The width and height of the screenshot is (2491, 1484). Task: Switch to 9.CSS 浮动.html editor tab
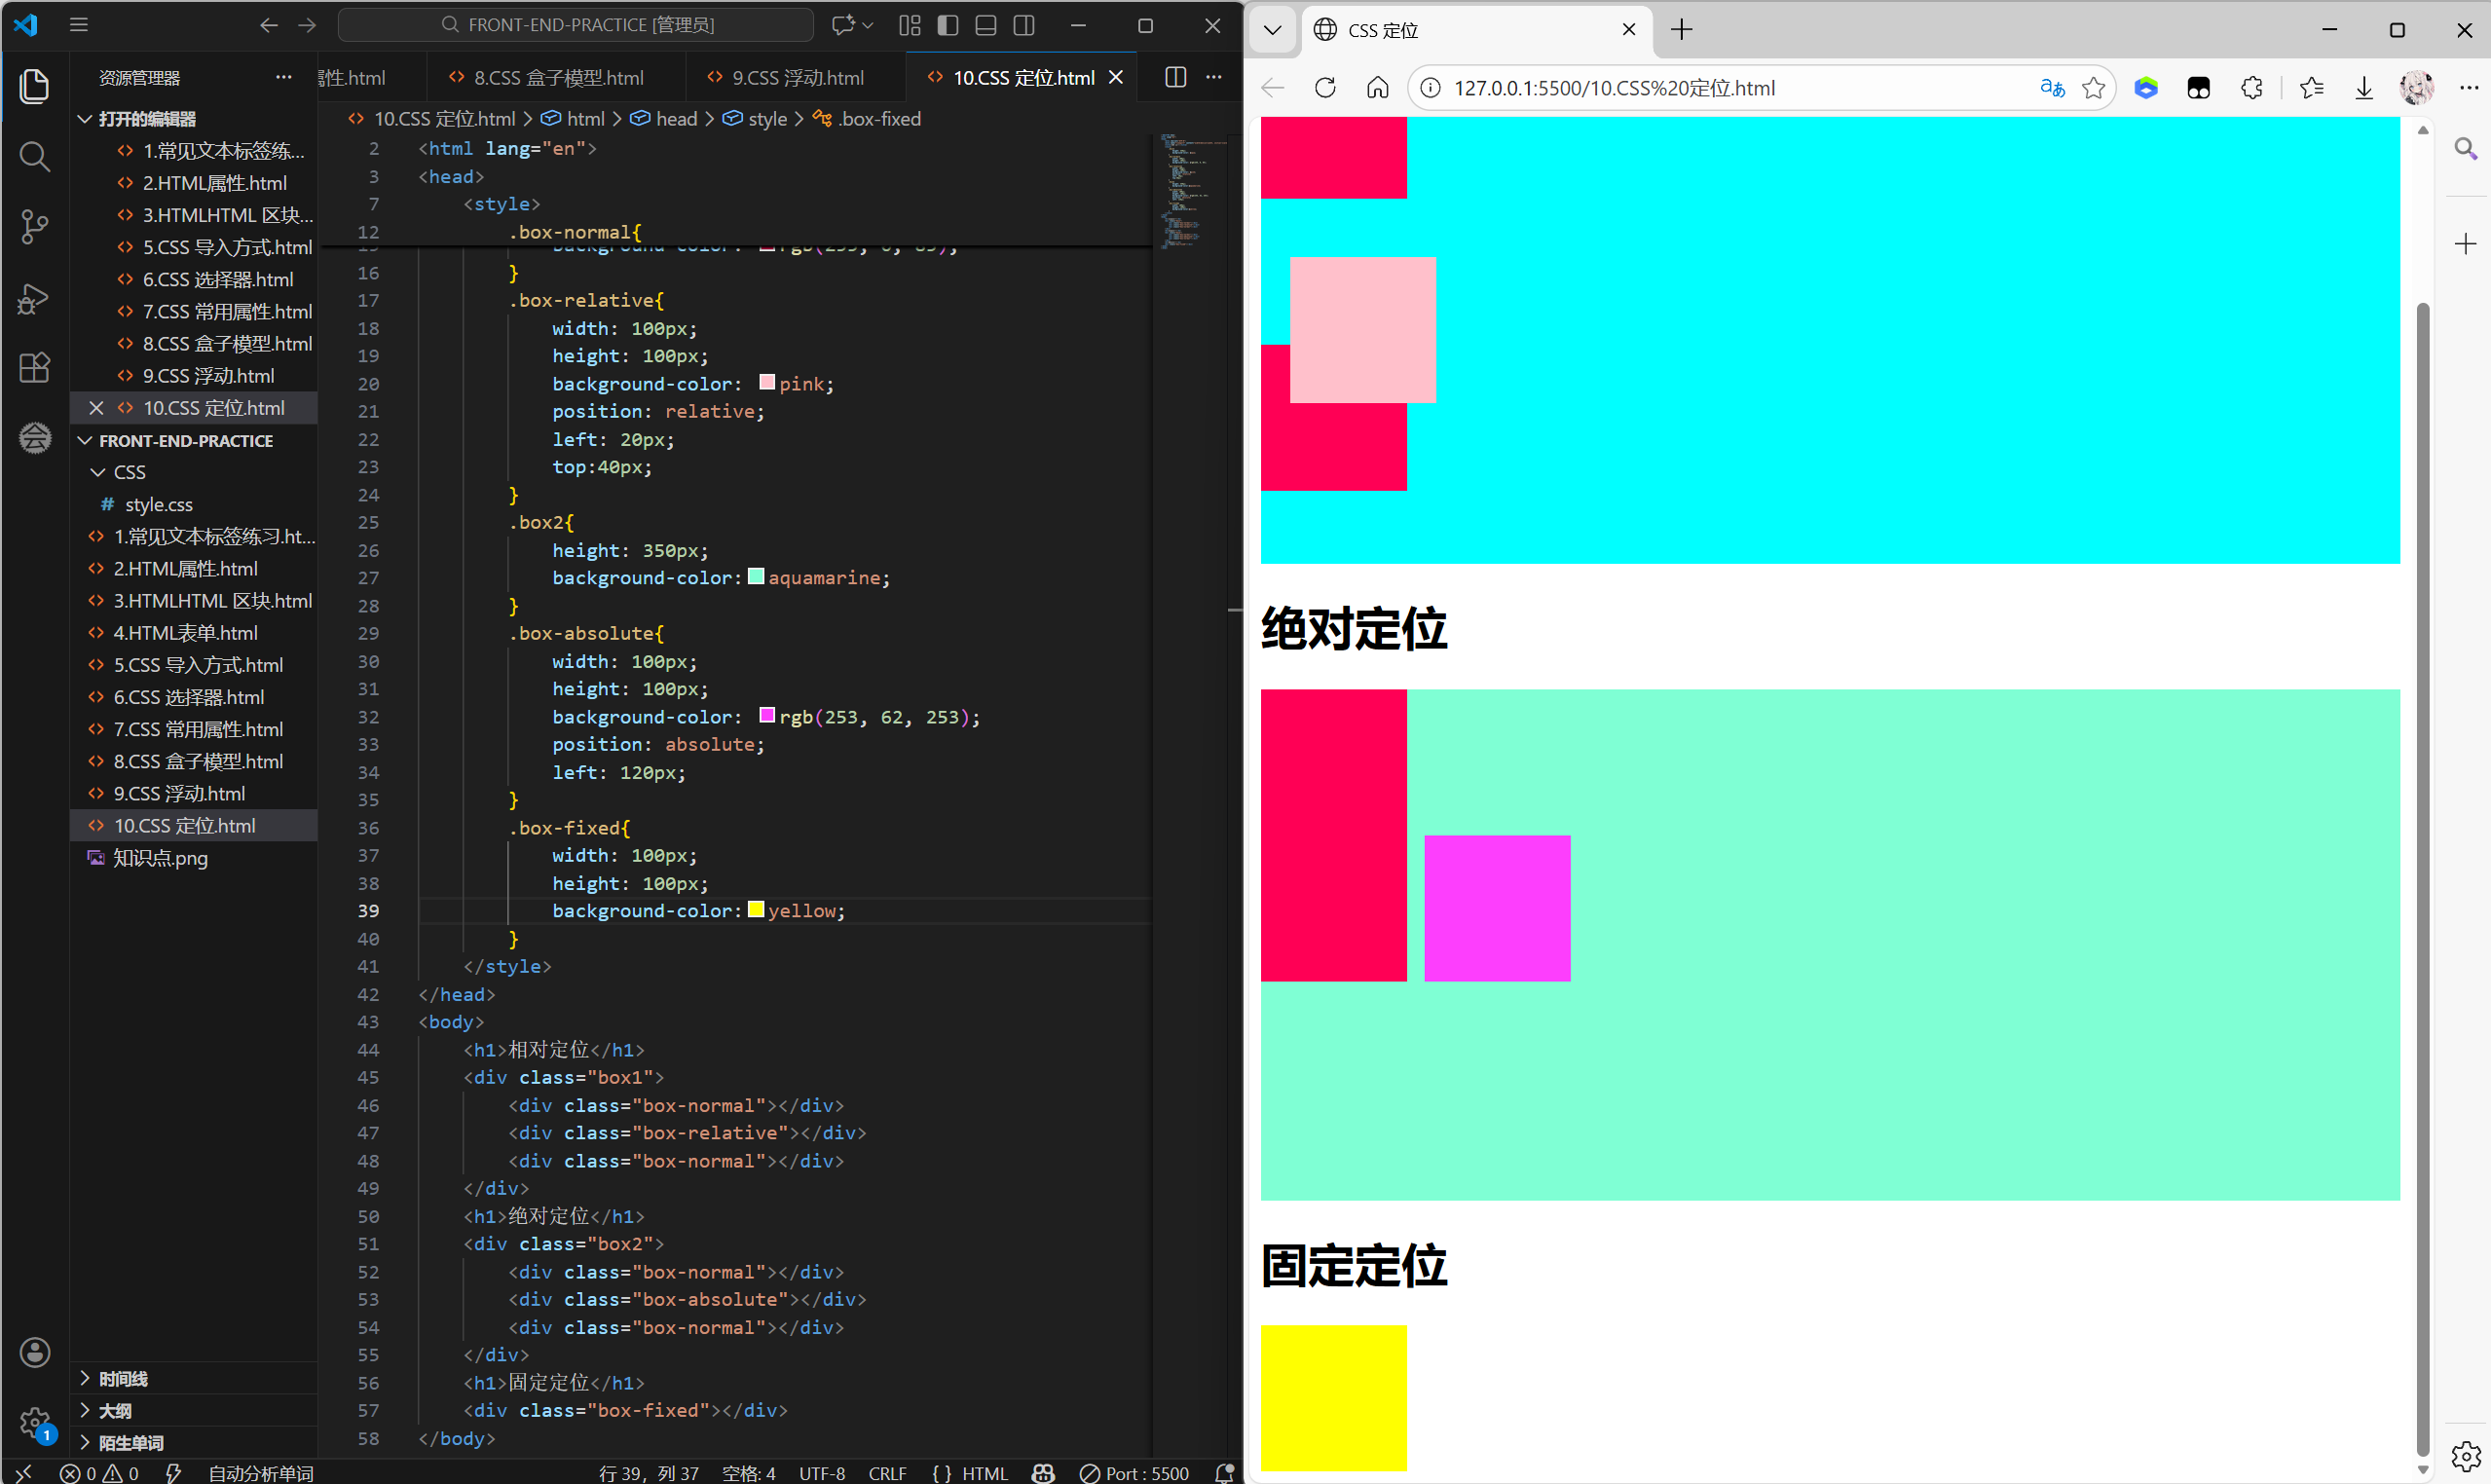[x=796, y=78]
